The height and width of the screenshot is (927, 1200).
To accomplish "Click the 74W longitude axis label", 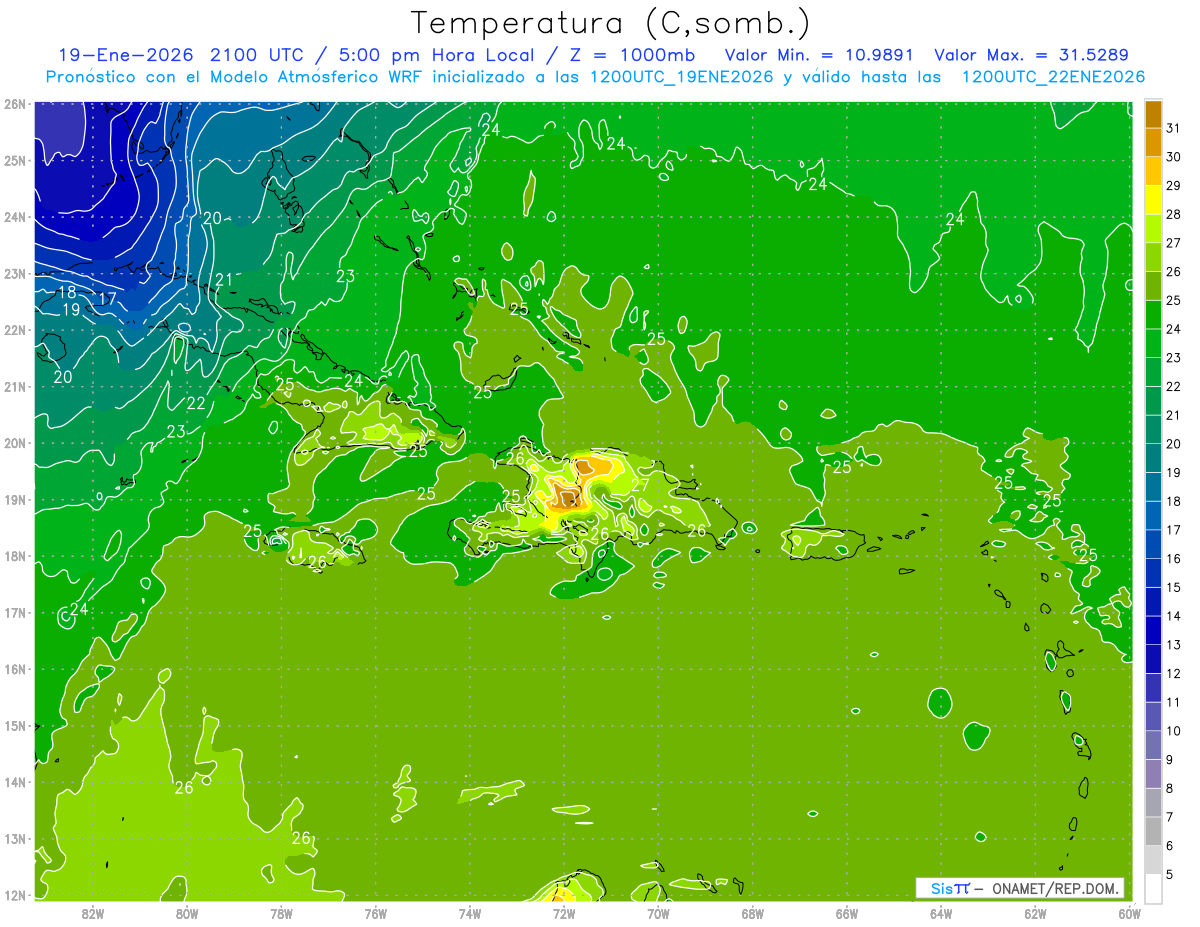I will (x=470, y=913).
